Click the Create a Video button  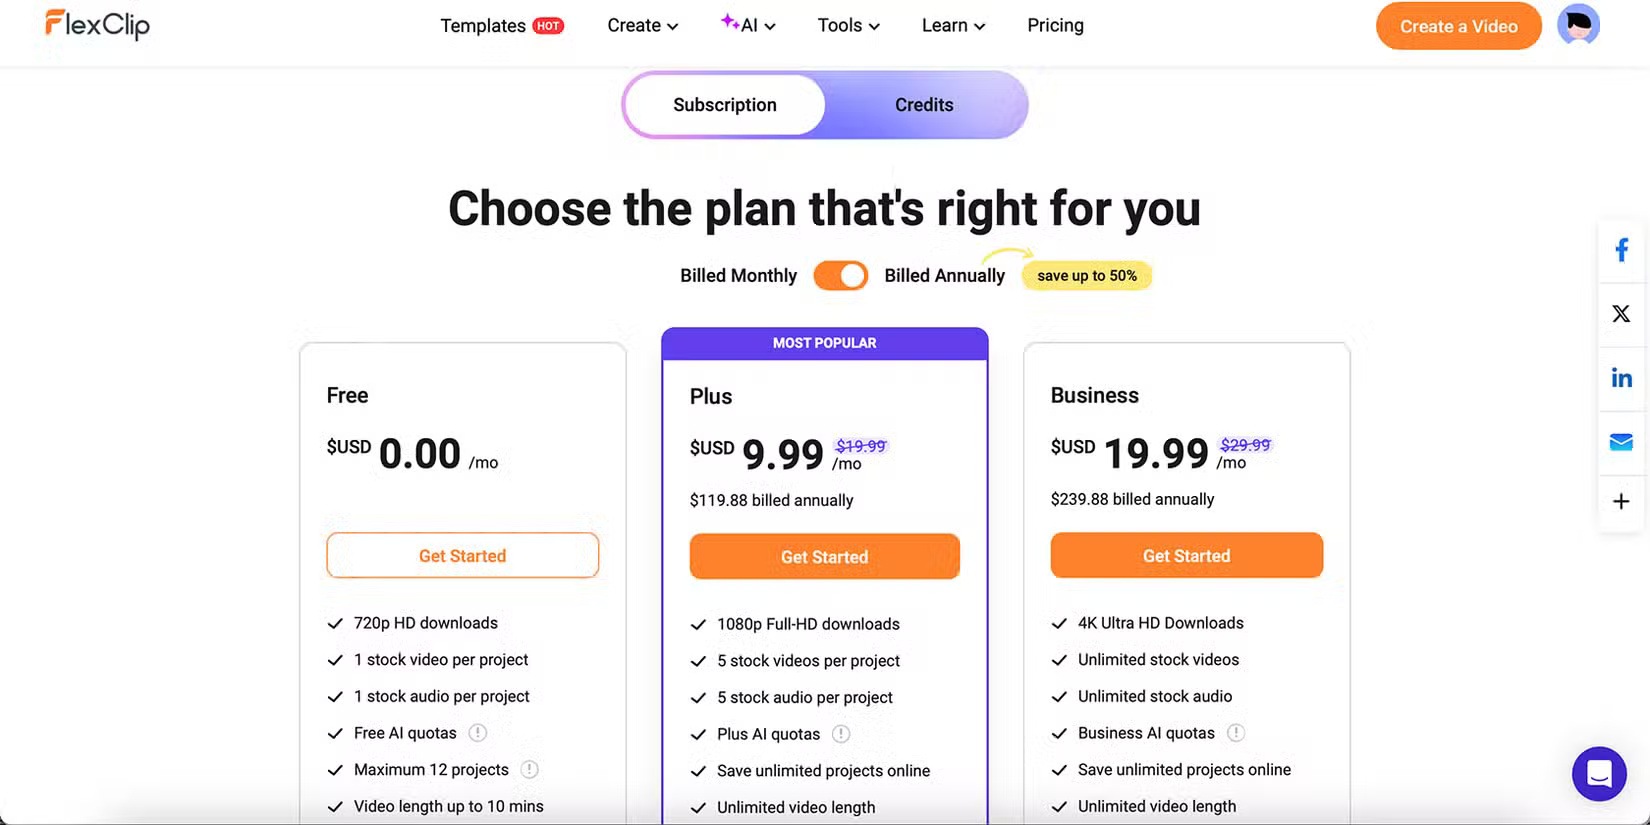coord(1458,27)
